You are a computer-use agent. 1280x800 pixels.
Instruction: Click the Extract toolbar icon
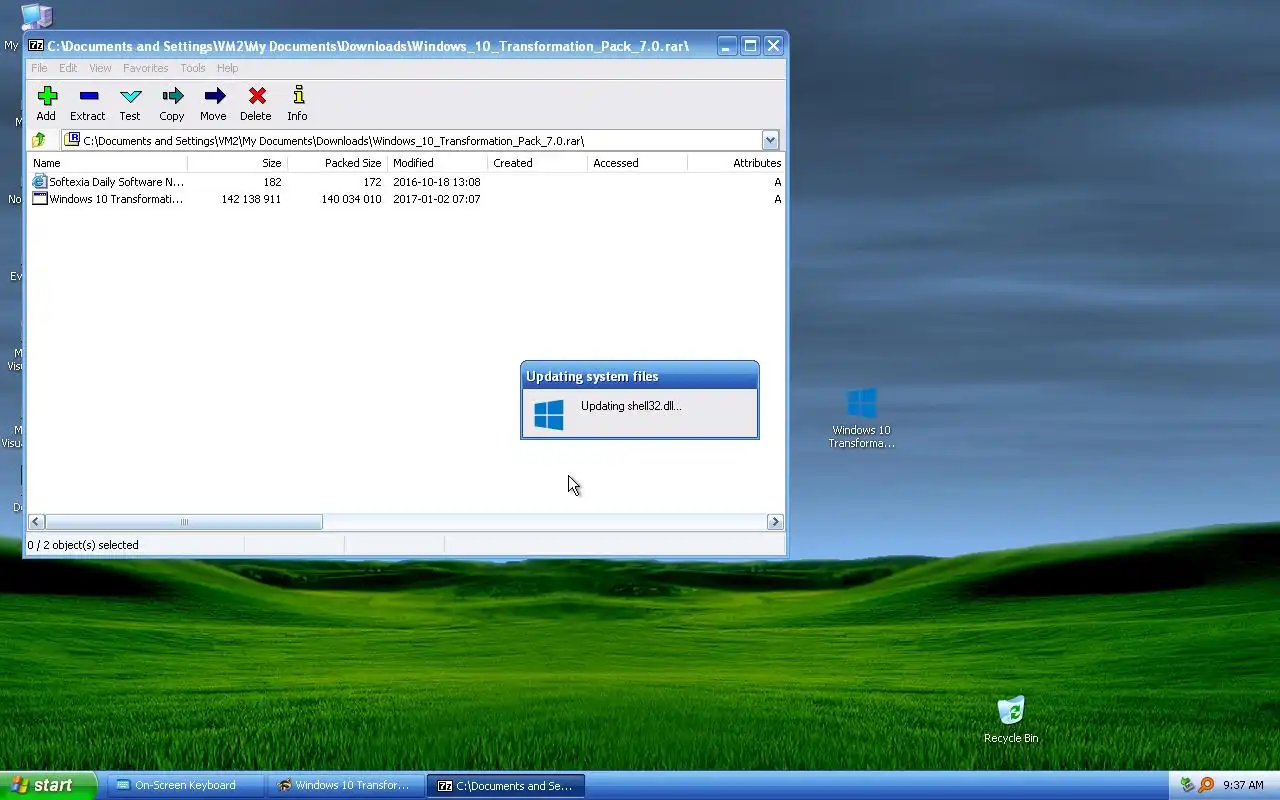88,96
